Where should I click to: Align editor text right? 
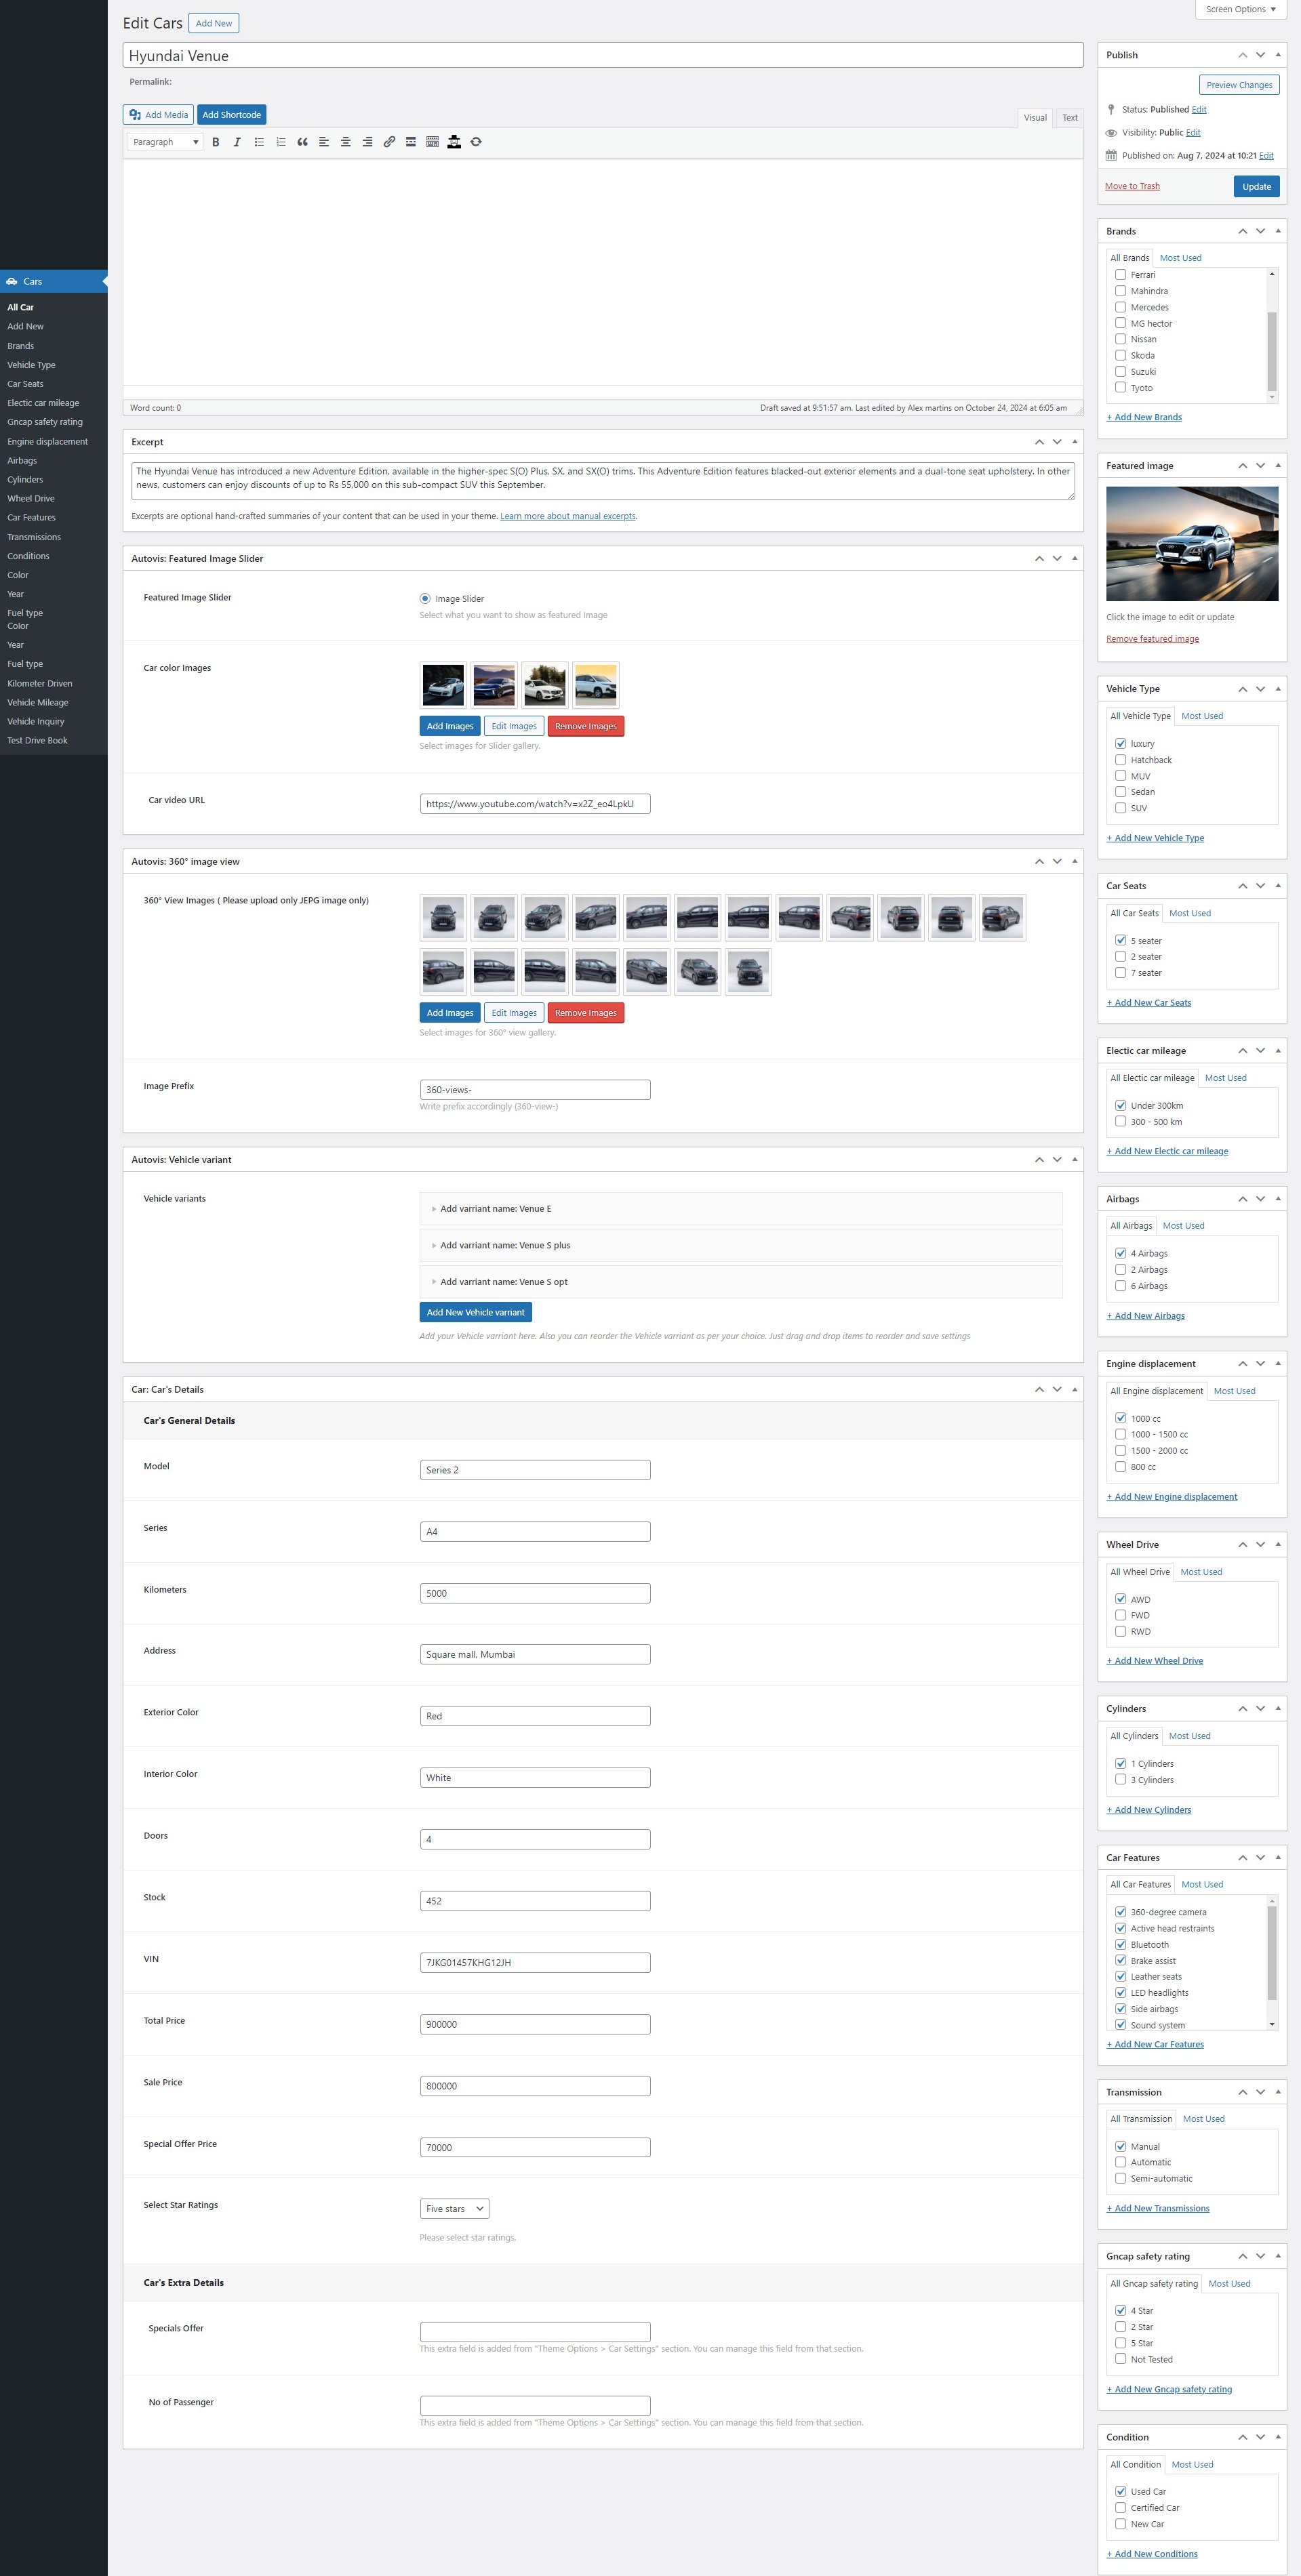coord(367,142)
